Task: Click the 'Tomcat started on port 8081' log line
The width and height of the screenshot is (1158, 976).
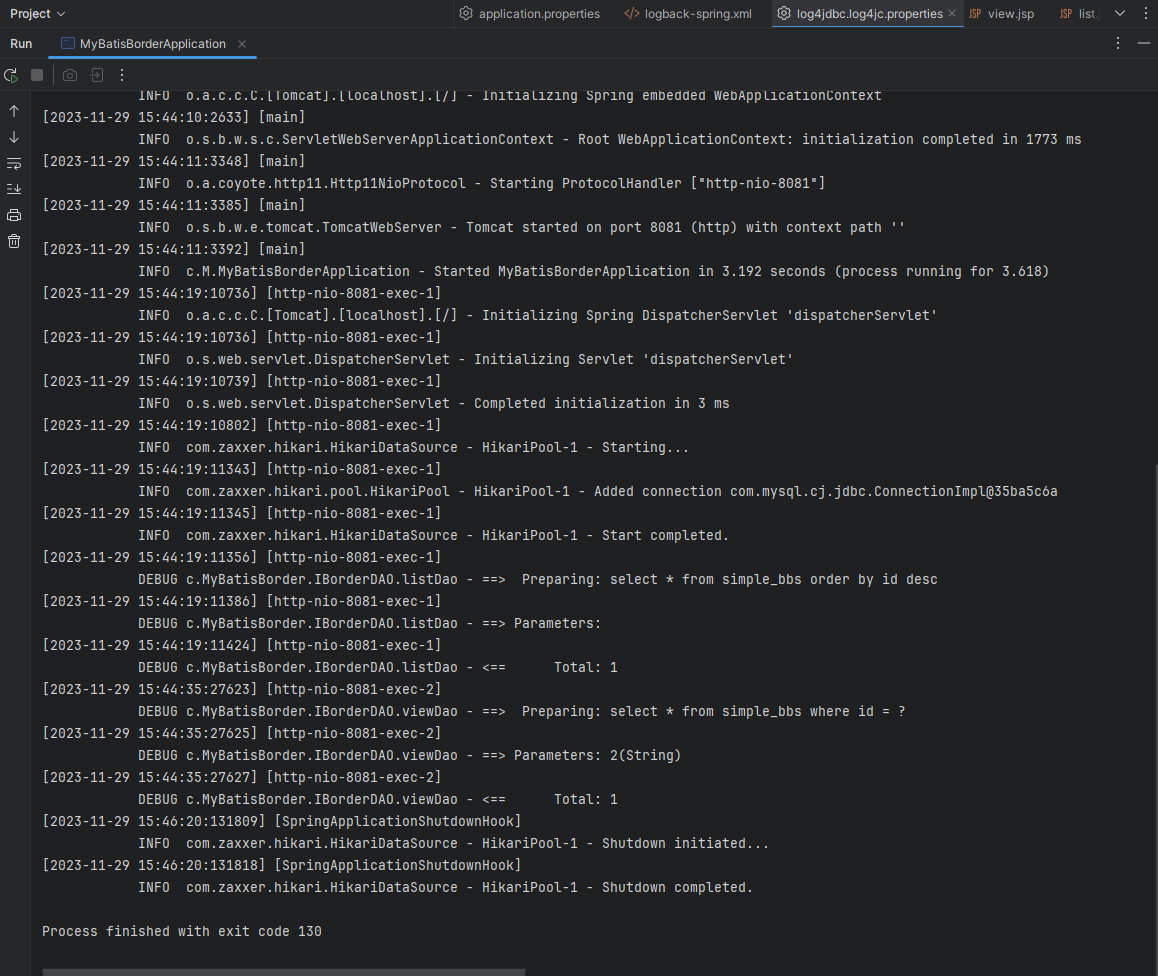Action: coord(521,227)
